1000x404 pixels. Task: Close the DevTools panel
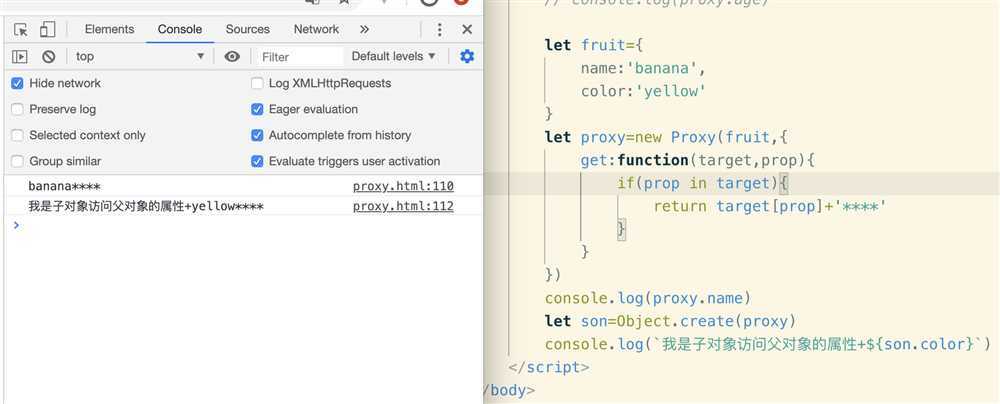(467, 30)
